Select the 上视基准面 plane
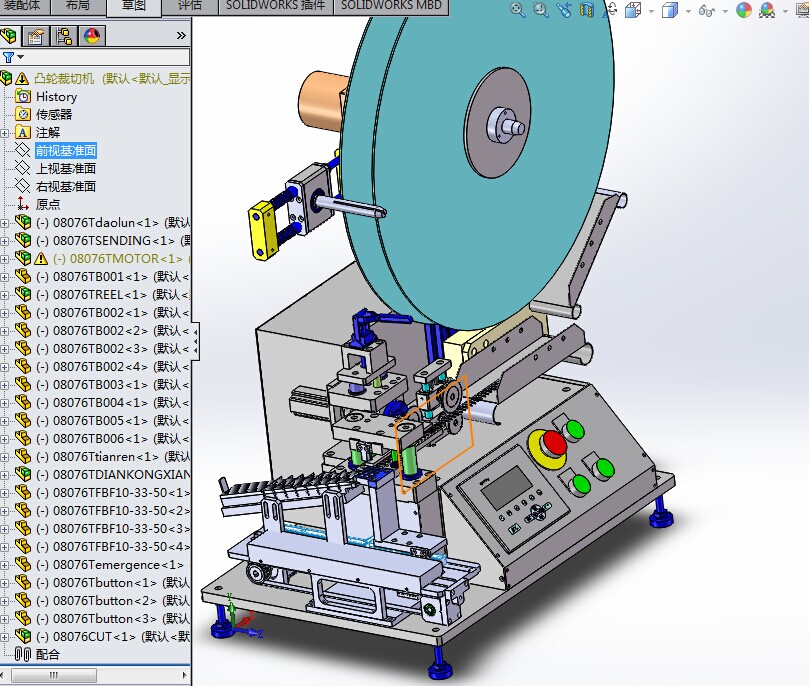The width and height of the screenshot is (809, 686). [x=66, y=169]
